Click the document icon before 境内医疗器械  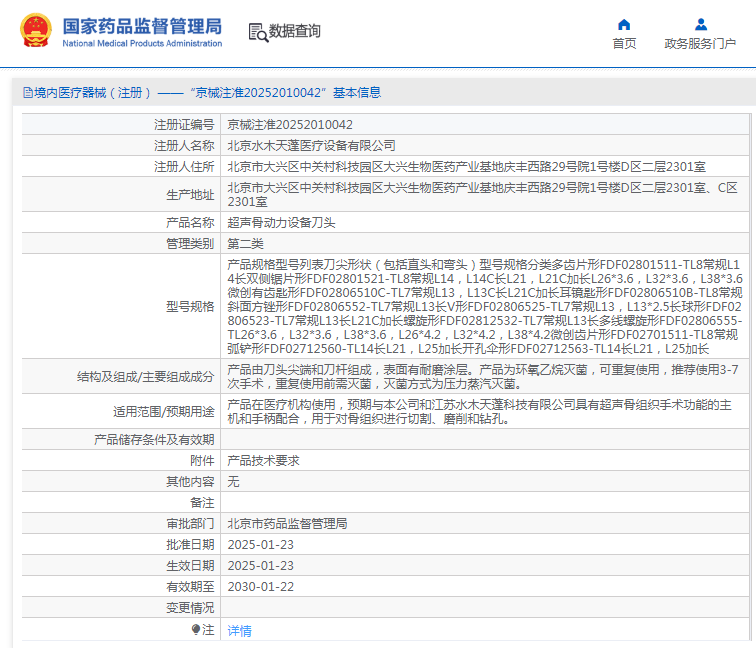click(27, 92)
